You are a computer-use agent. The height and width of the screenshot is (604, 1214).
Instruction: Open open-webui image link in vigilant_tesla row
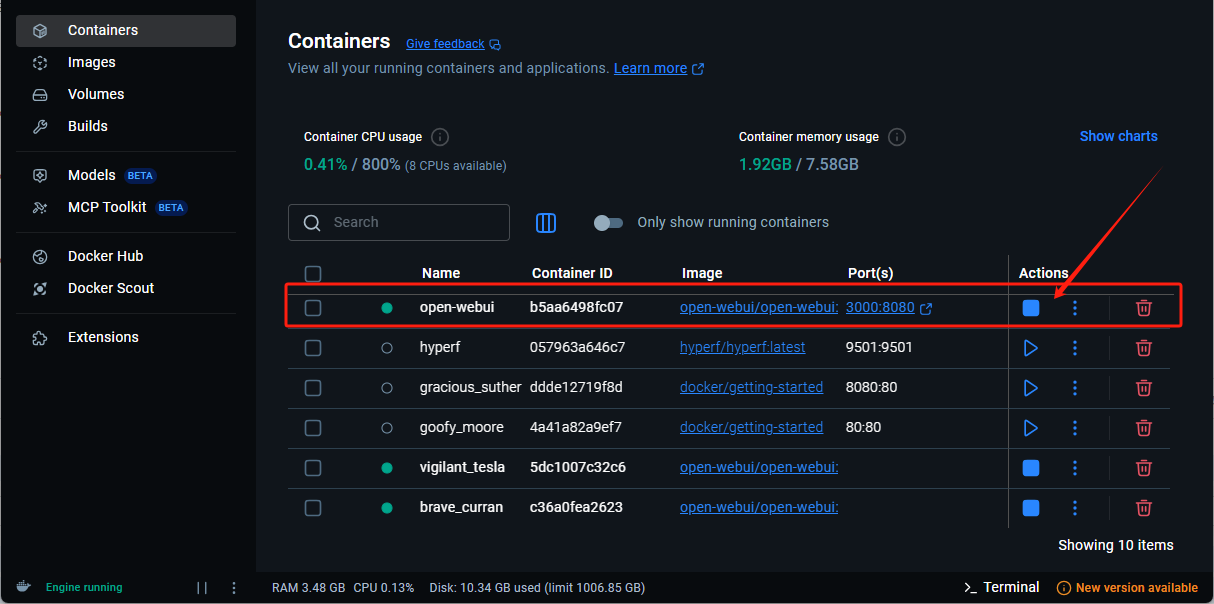click(759, 468)
